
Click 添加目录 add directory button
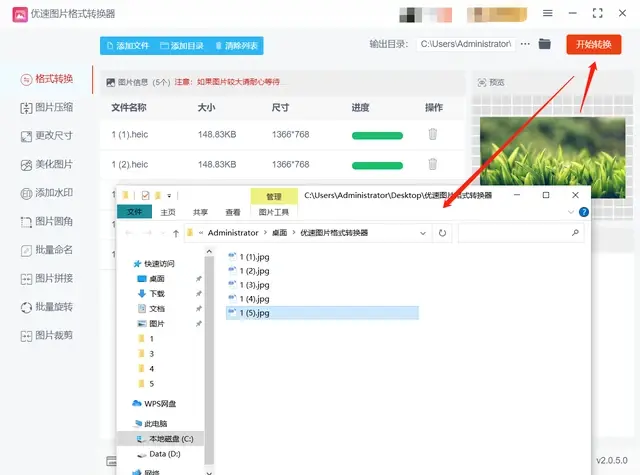pyautogui.click(x=182, y=46)
